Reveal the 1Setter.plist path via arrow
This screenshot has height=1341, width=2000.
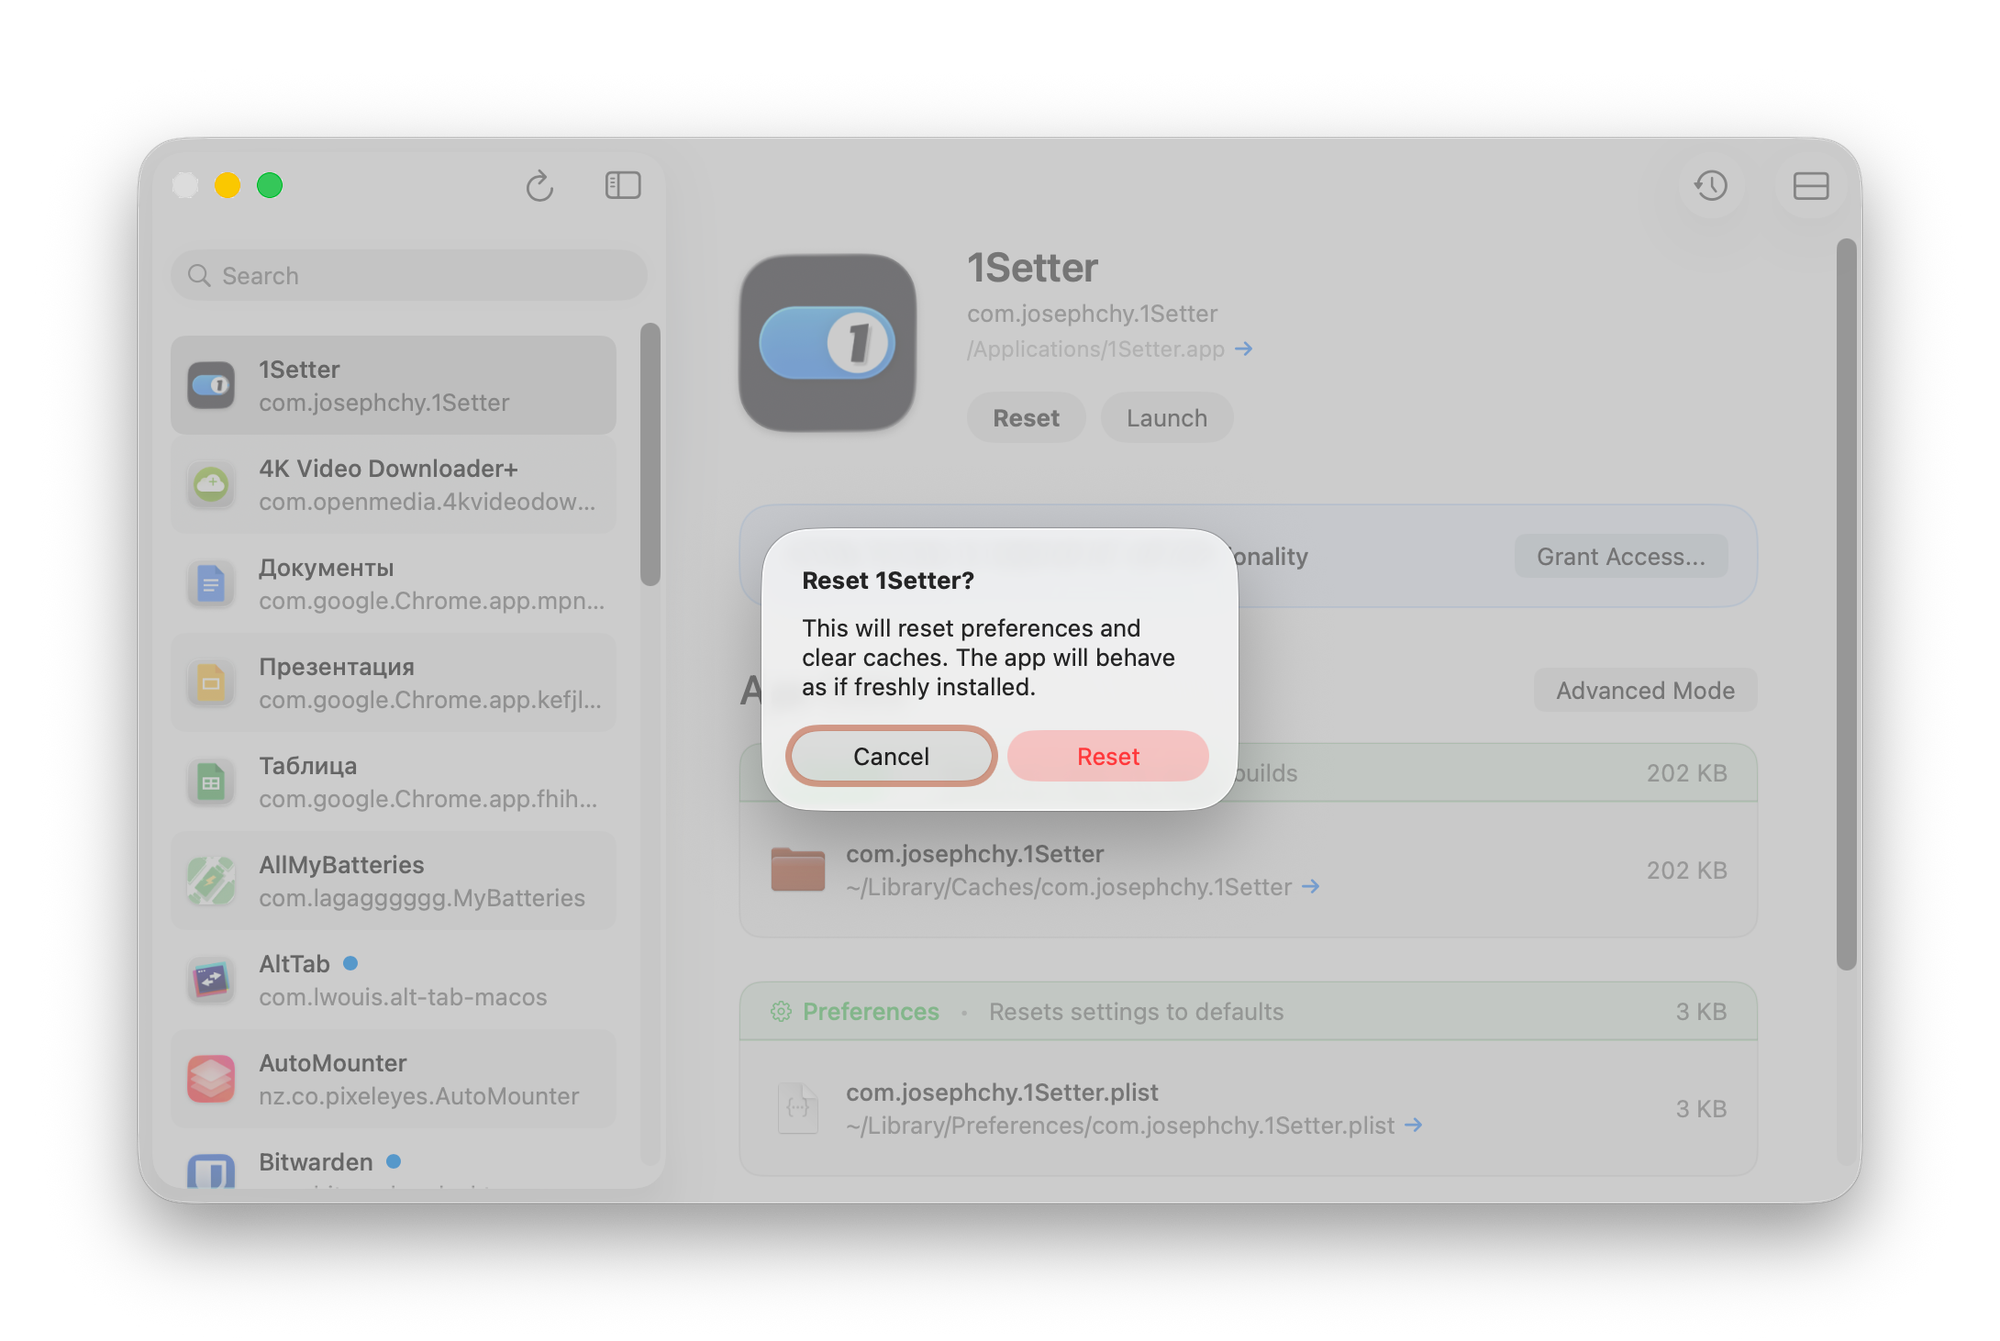pyautogui.click(x=1413, y=1125)
